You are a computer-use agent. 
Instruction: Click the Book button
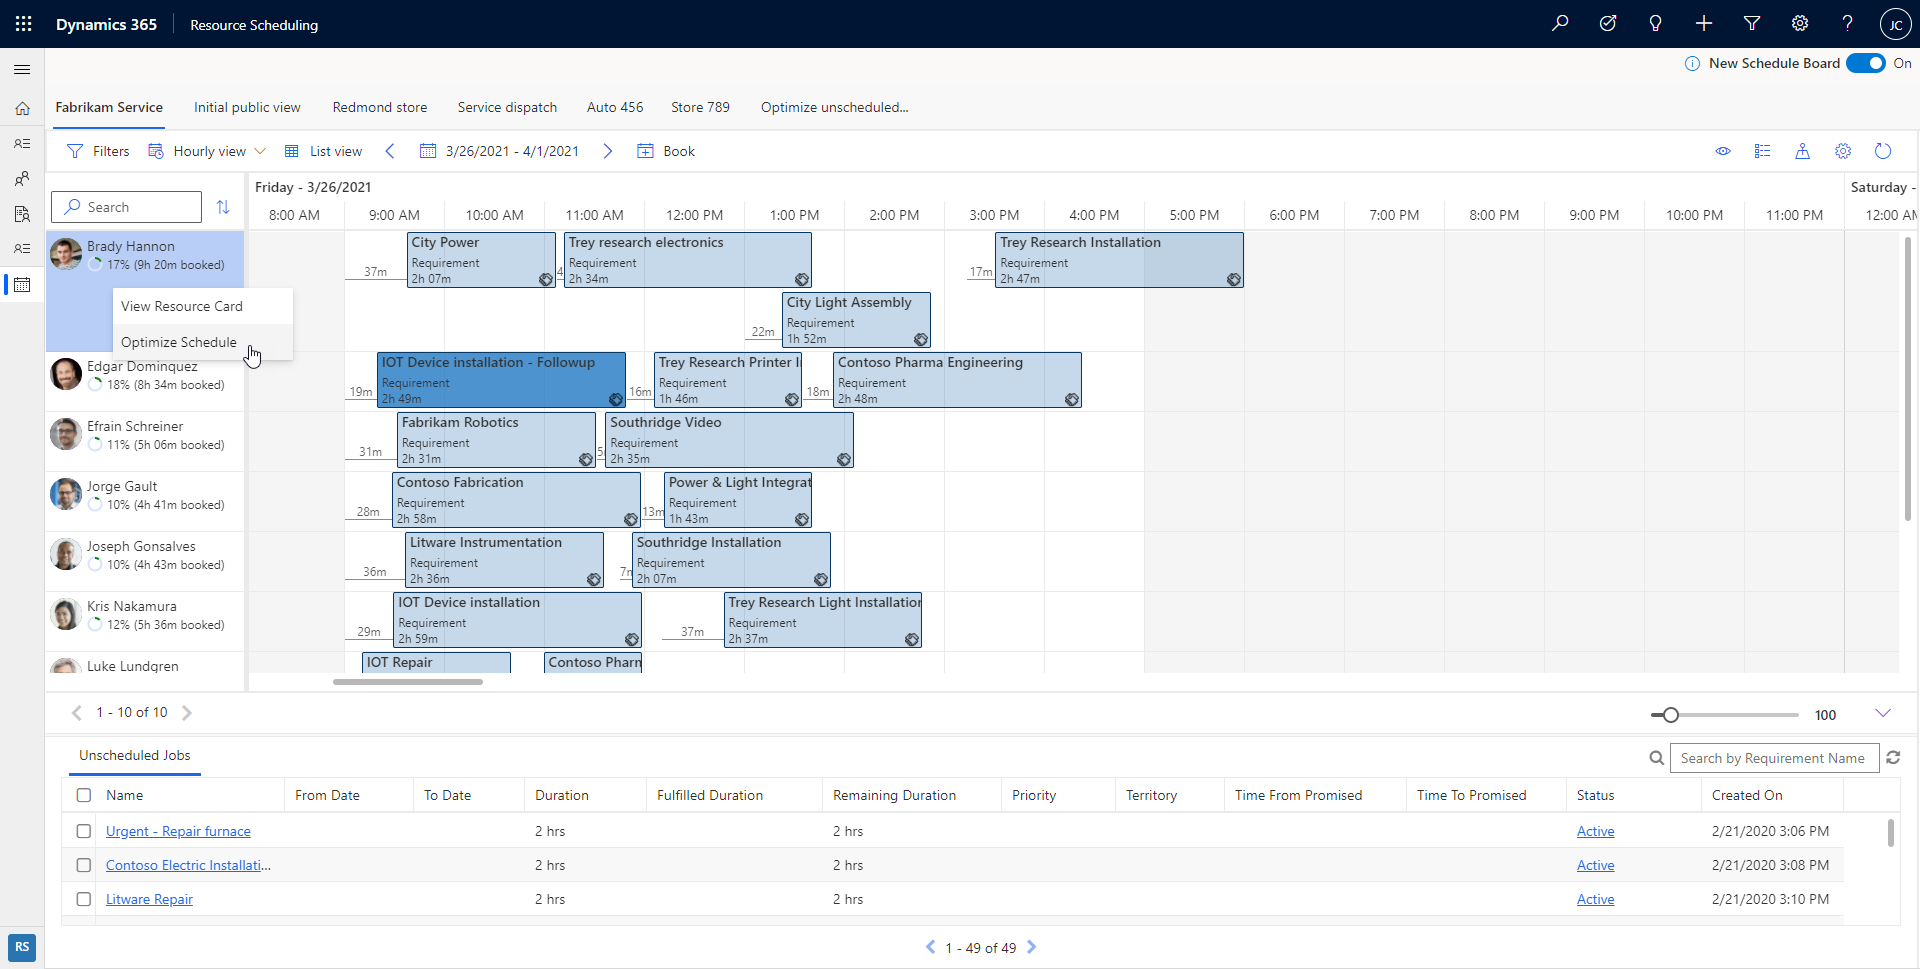(666, 151)
